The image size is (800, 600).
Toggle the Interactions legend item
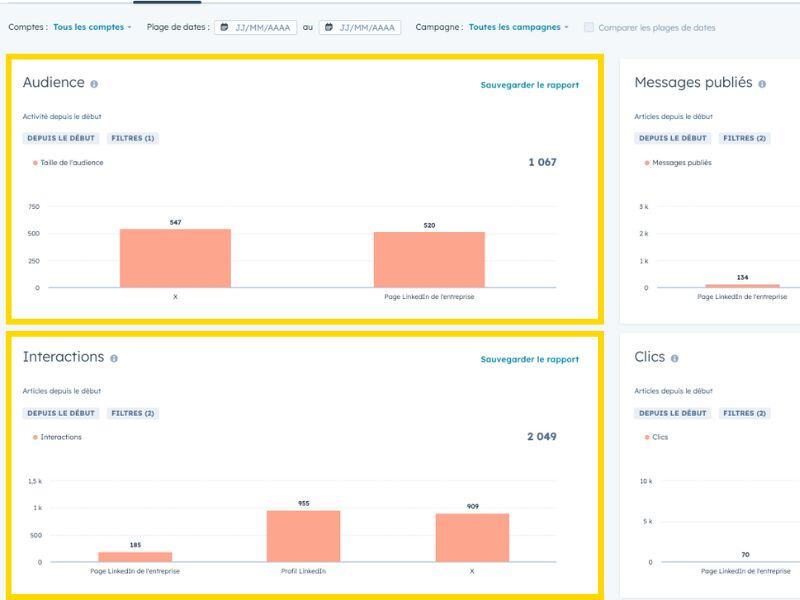57,437
